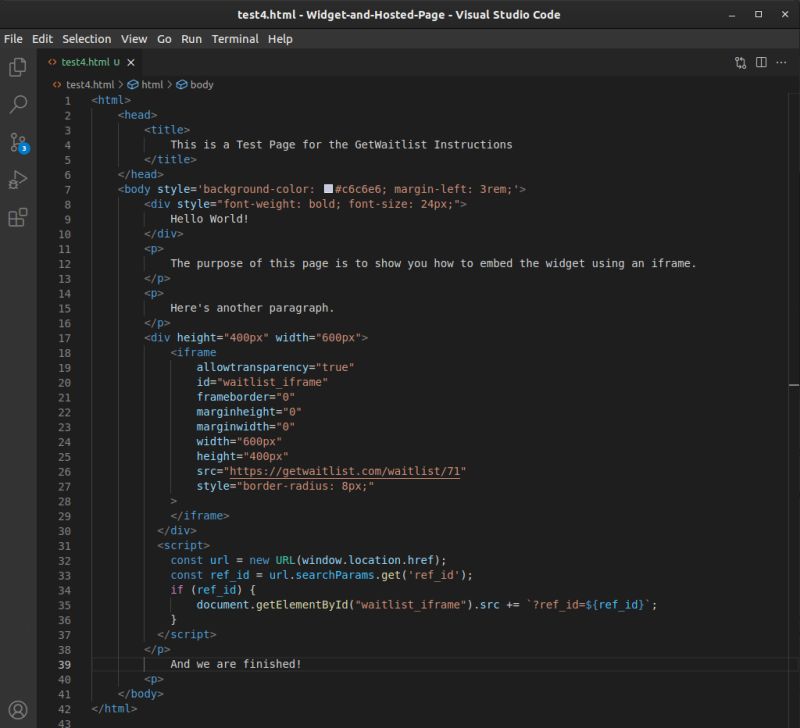Open the Run menu
The height and width of the screenshot is (728, 800).
191,39
